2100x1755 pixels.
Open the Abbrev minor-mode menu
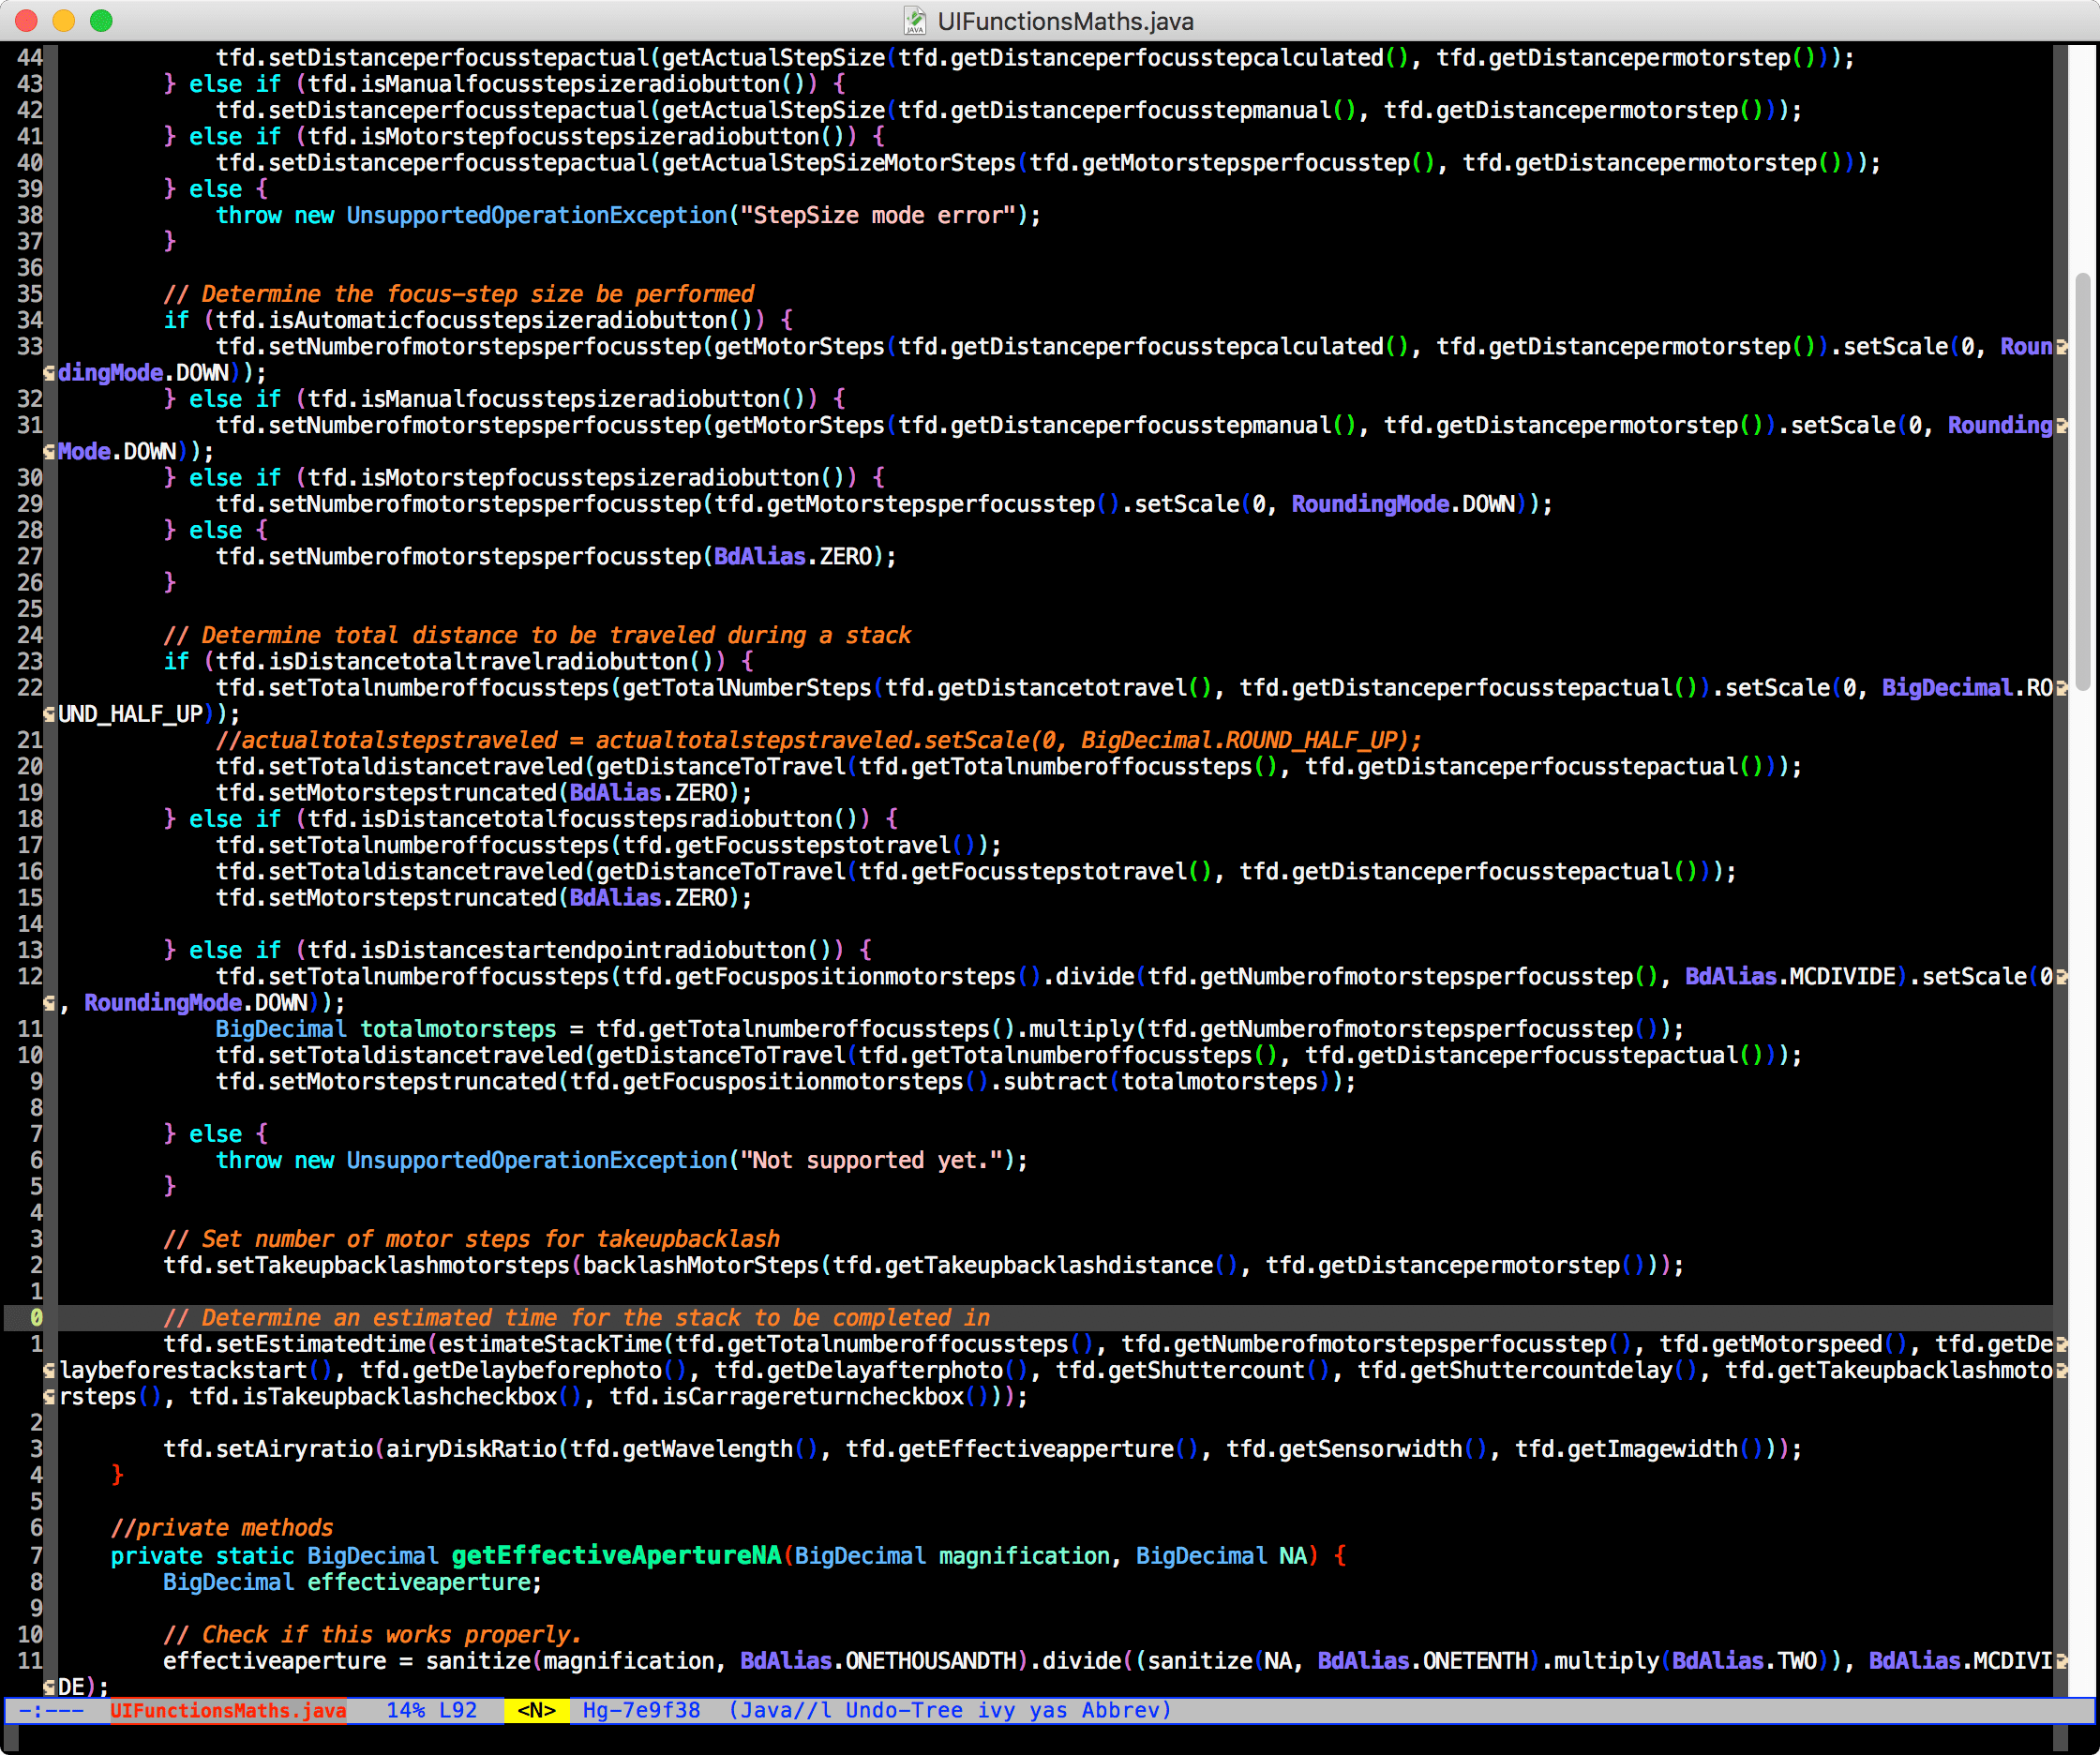pyautogui.click(x=1124, y=1710)
